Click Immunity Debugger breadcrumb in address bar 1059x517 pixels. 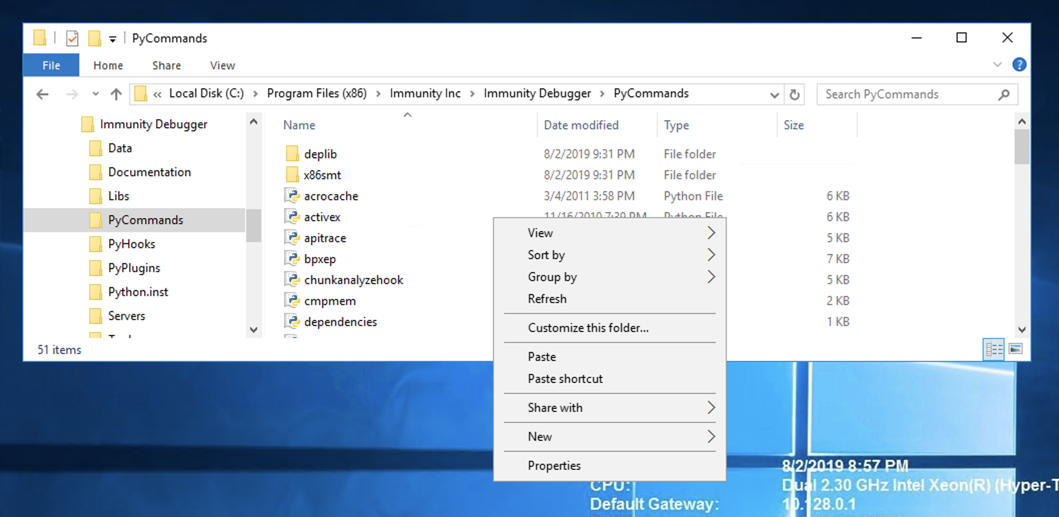click(538, 94)
